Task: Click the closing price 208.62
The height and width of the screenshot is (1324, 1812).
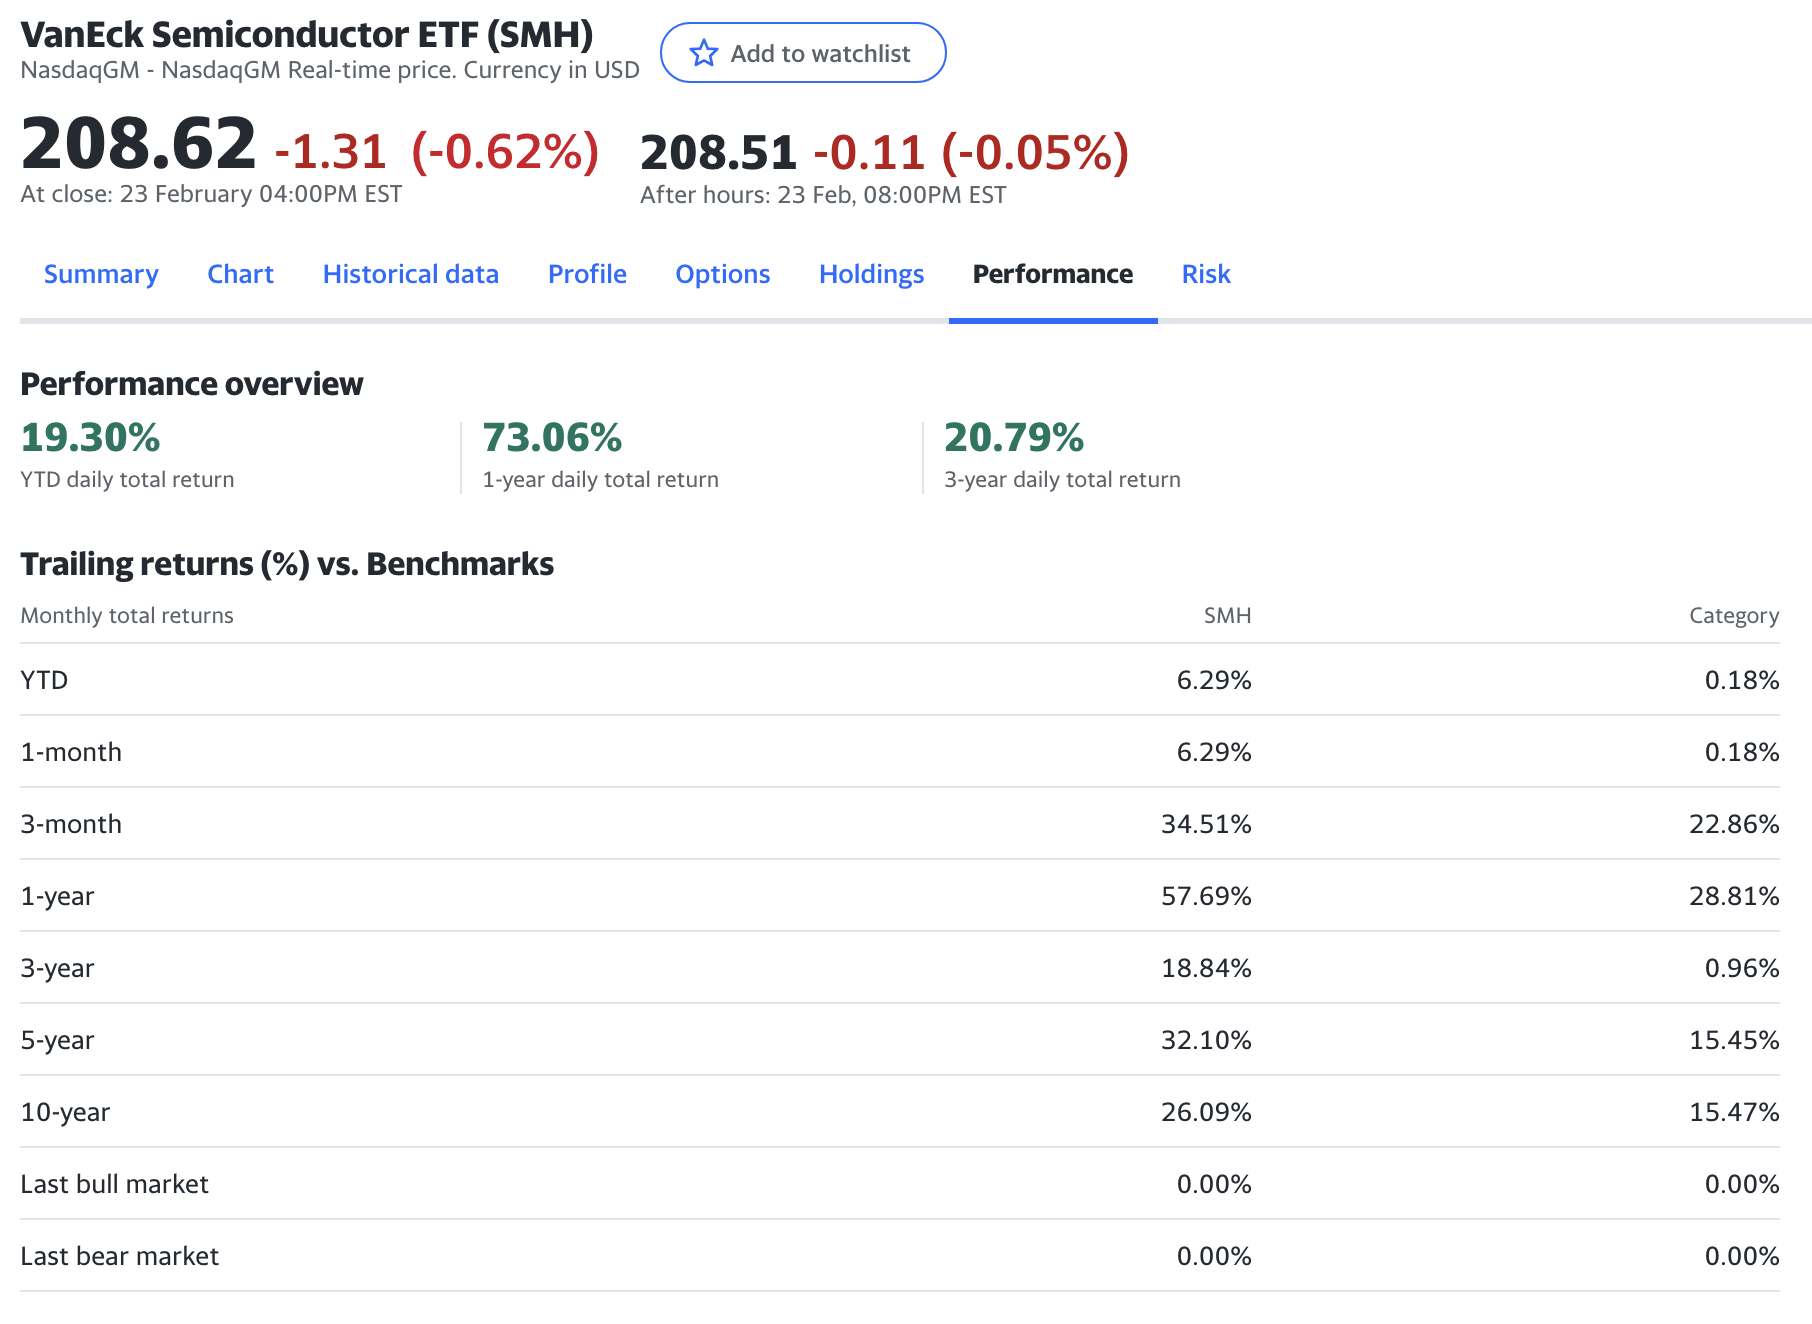Action: pos(138,143)
